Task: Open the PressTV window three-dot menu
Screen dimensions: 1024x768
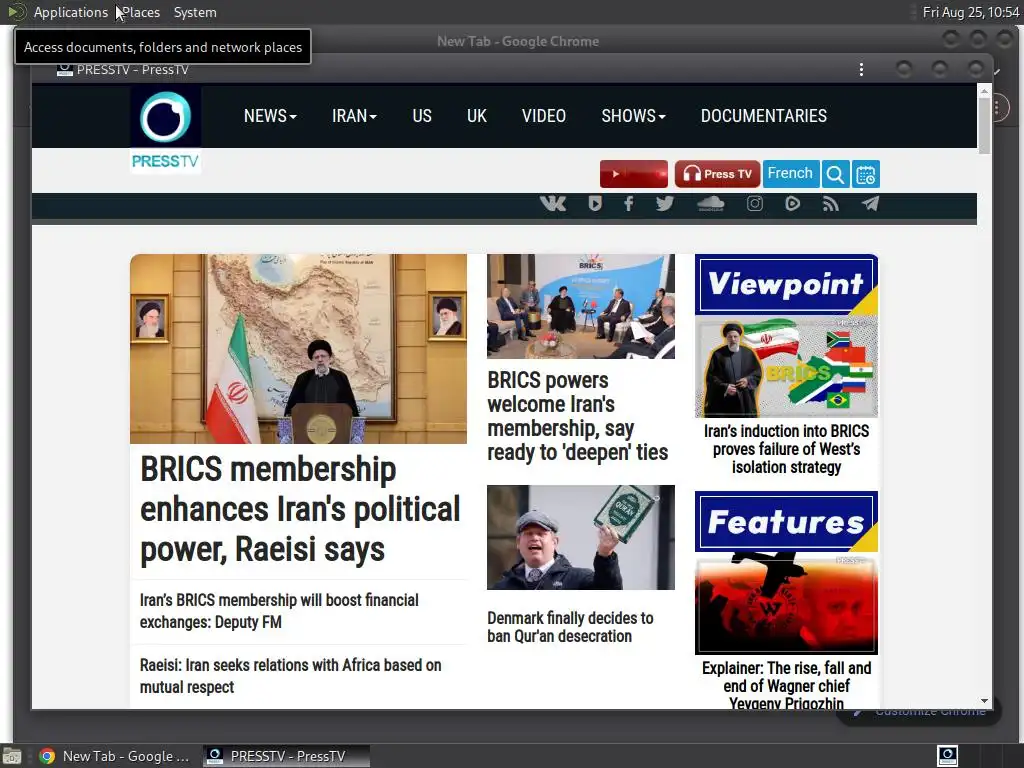Action: pyautogui.click(x=861, y=70)
